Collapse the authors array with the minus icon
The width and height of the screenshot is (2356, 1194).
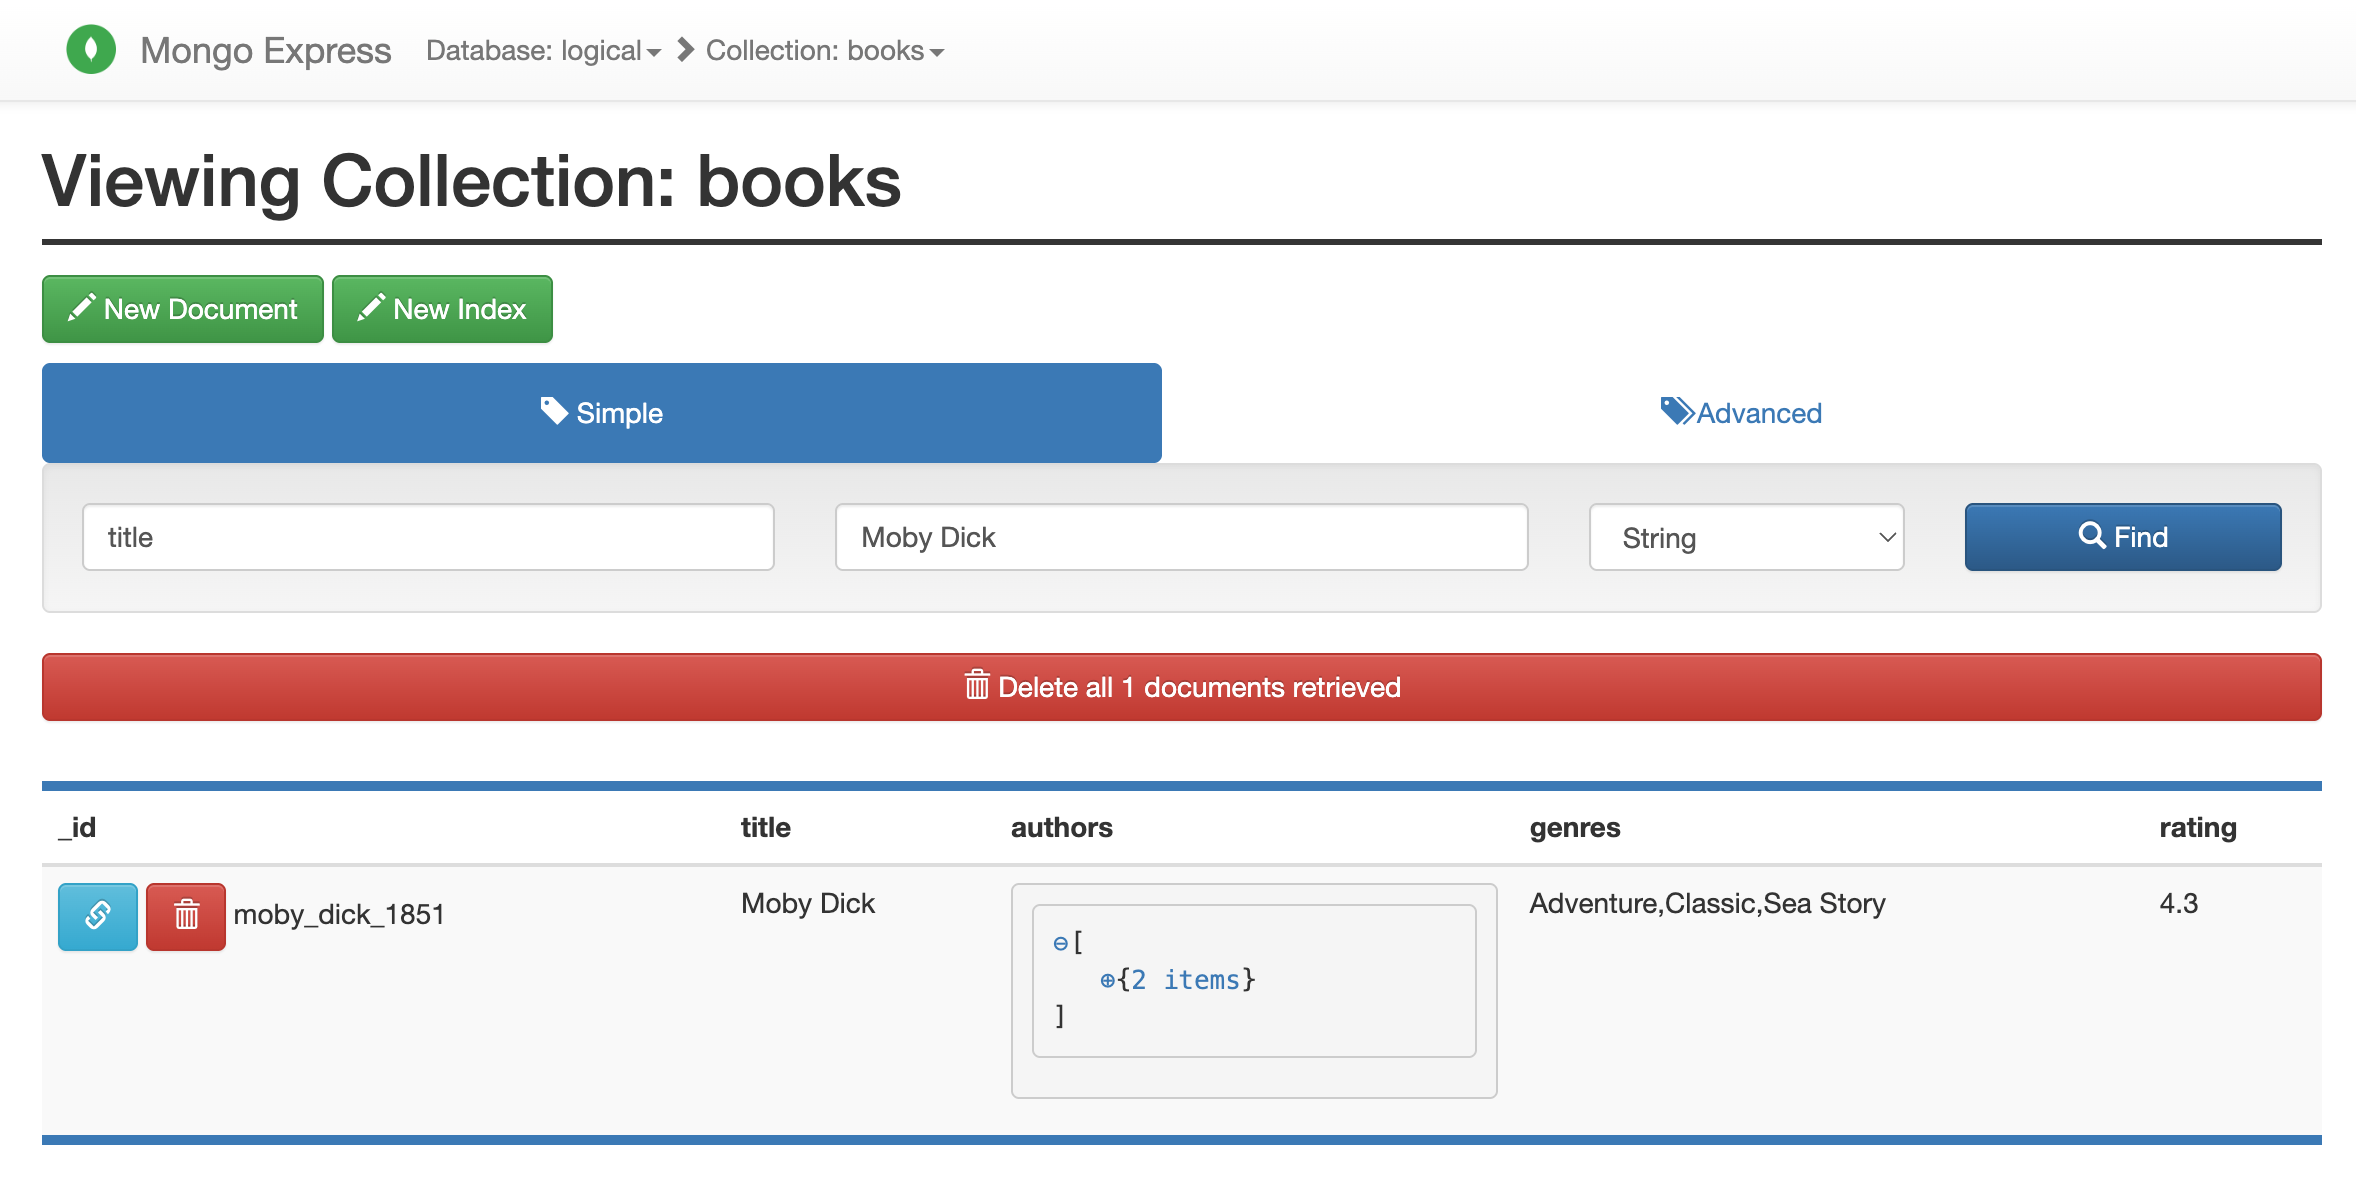[x=1059, y=942]
